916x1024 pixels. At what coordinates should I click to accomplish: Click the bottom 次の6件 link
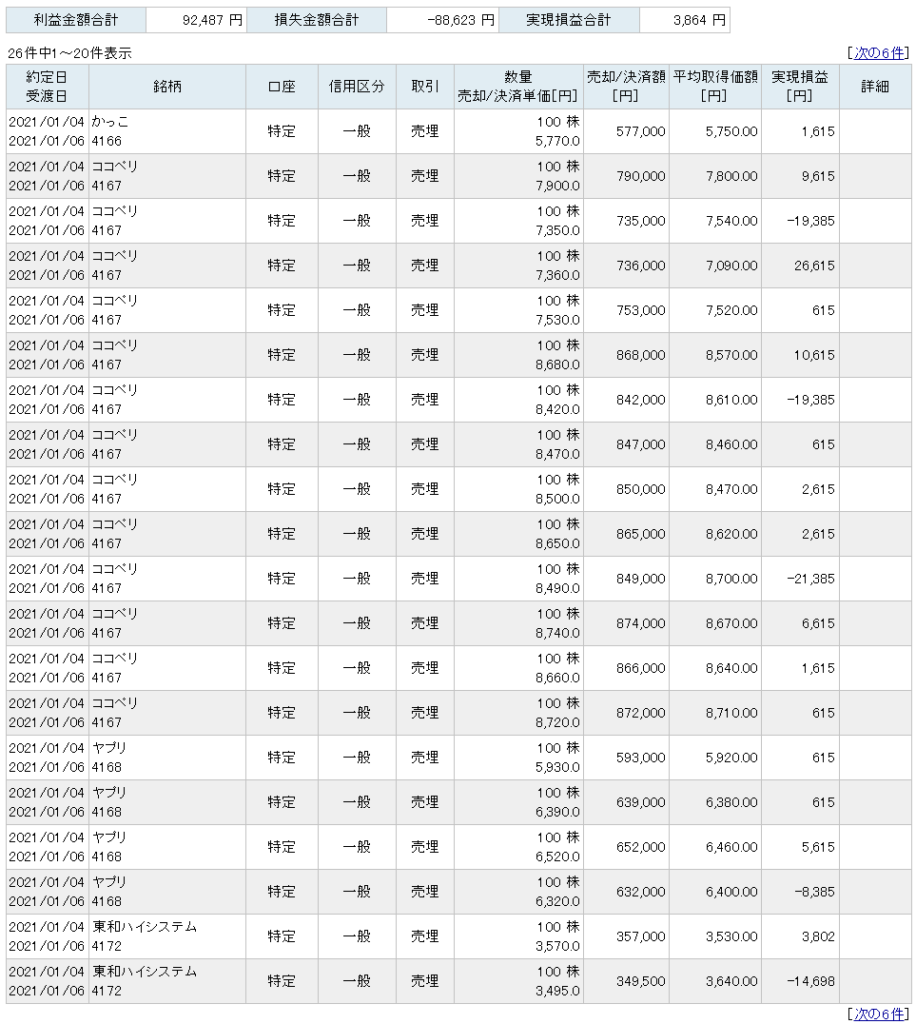(879, 1014)
